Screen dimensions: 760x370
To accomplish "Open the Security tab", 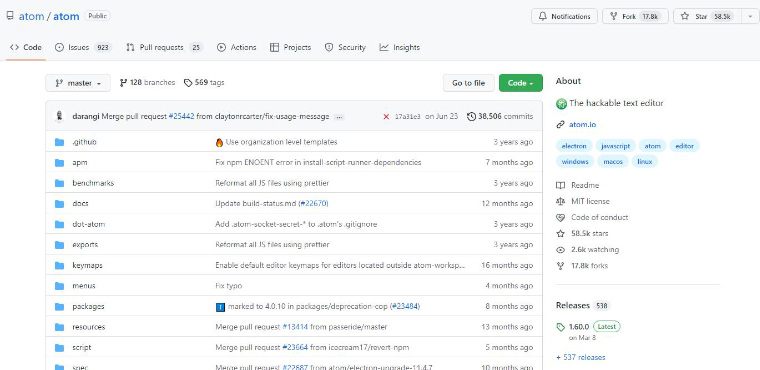I will [345, 48].
